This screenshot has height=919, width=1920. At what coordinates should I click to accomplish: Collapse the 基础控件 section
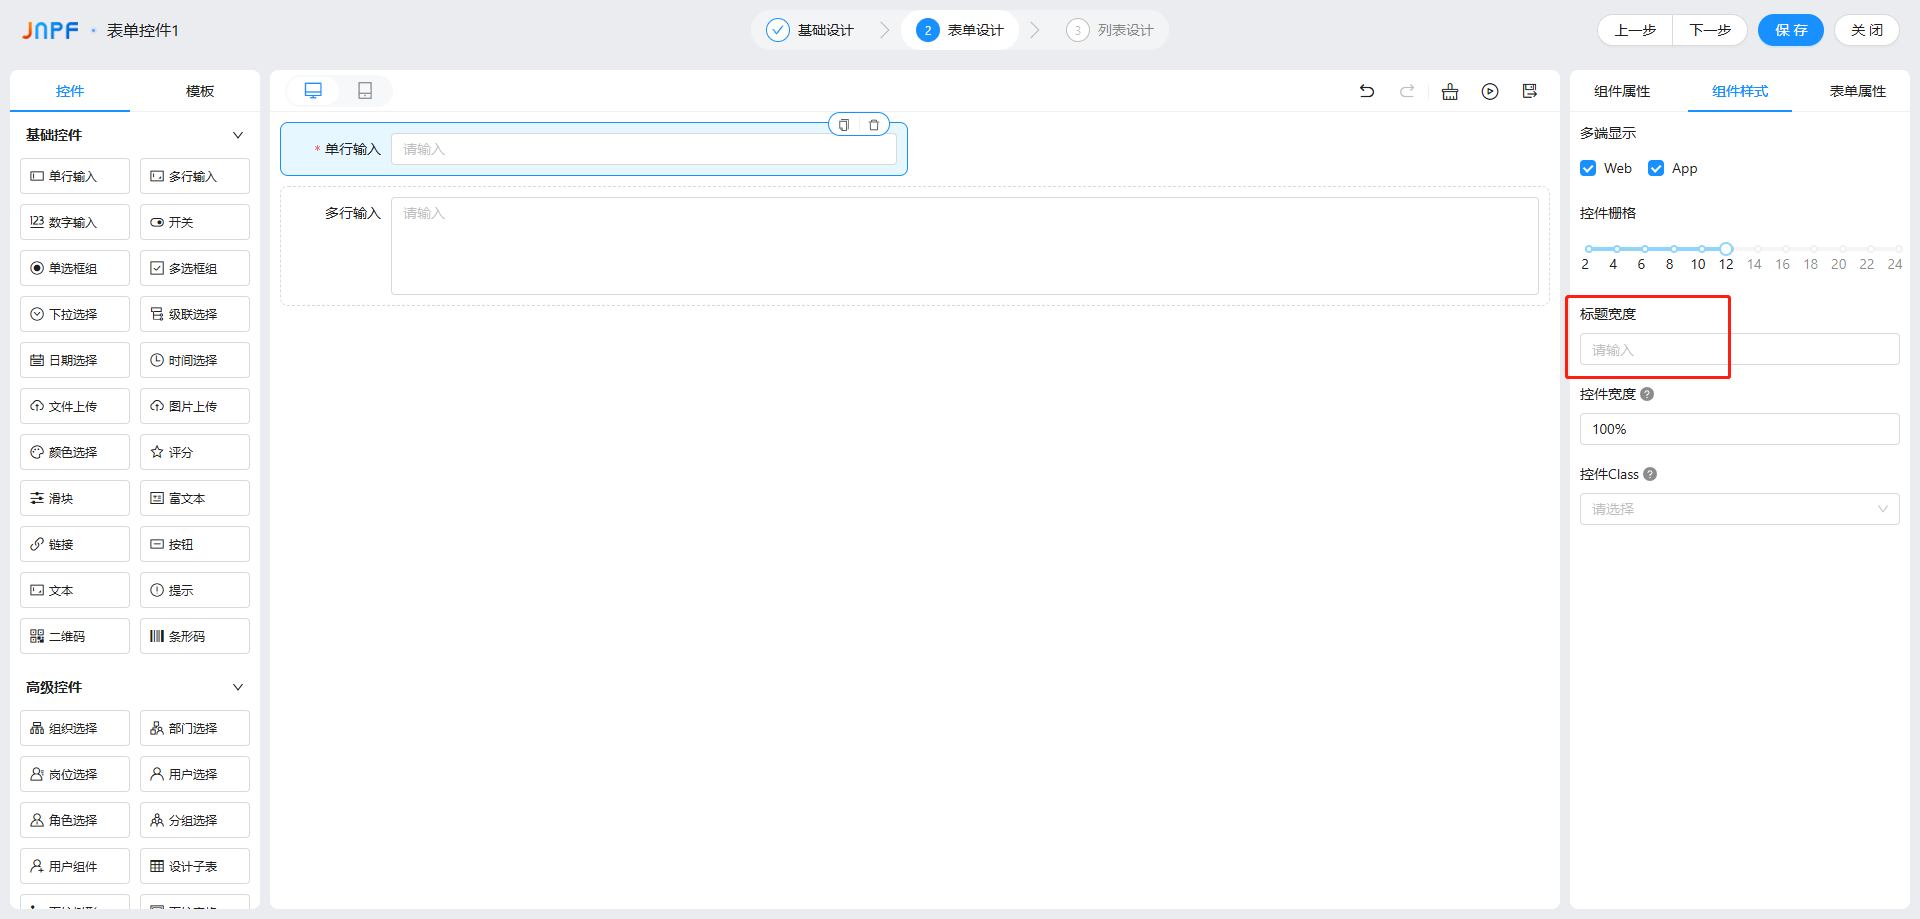point(238,135)
